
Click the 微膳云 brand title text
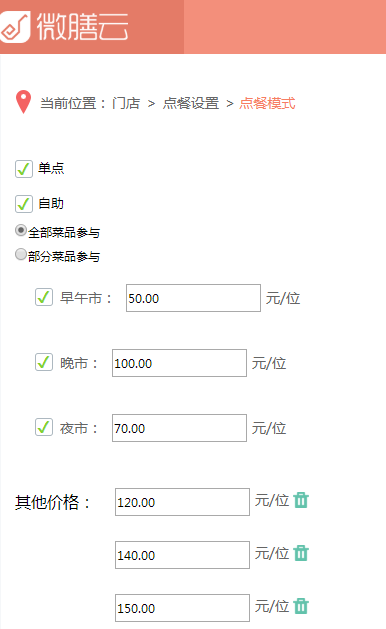[x=82, y=26]
